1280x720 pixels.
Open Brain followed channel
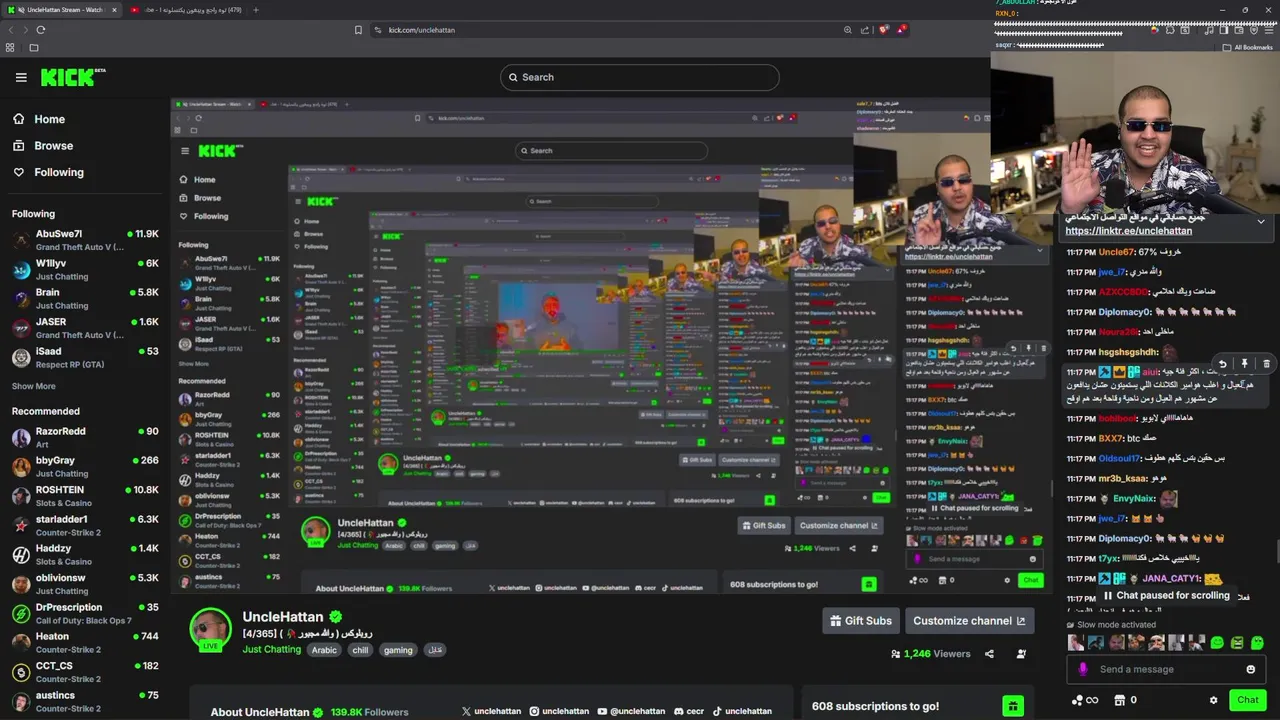pos(85,299)
